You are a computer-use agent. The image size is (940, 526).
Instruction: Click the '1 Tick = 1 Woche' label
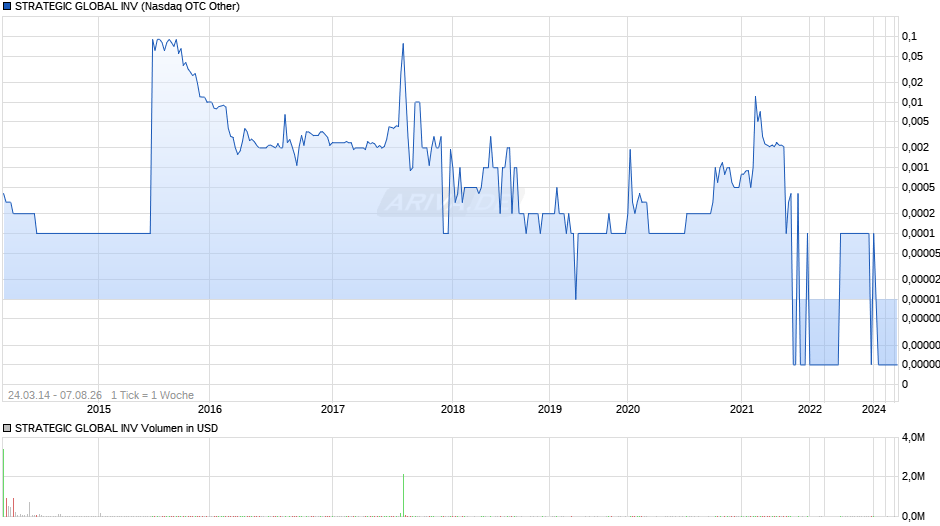[x=152, y=395]
